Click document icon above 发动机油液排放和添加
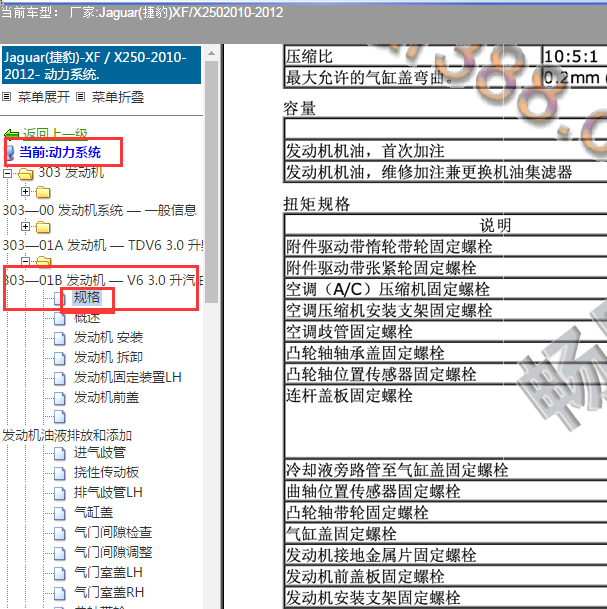This screenshot has height=609, width=607. pyautogui.click(x=59, y=416)
